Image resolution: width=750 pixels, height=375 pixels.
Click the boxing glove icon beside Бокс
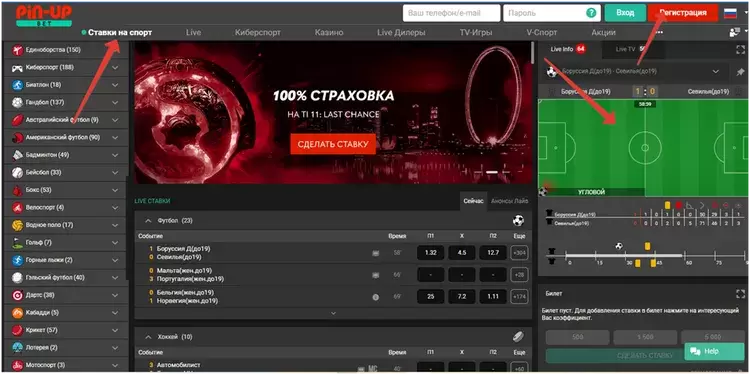[x=17, y=190]
